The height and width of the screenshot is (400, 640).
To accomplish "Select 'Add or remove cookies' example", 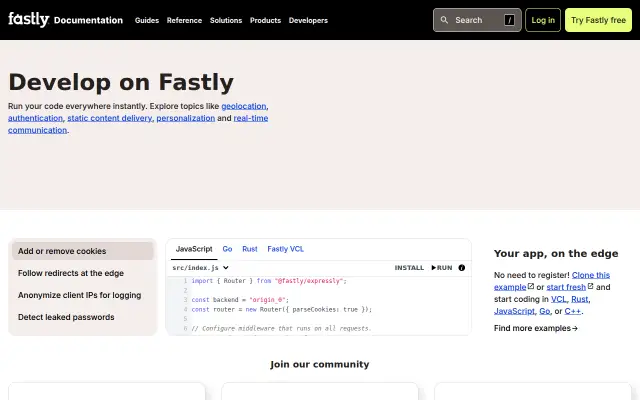I will point(82,251).
